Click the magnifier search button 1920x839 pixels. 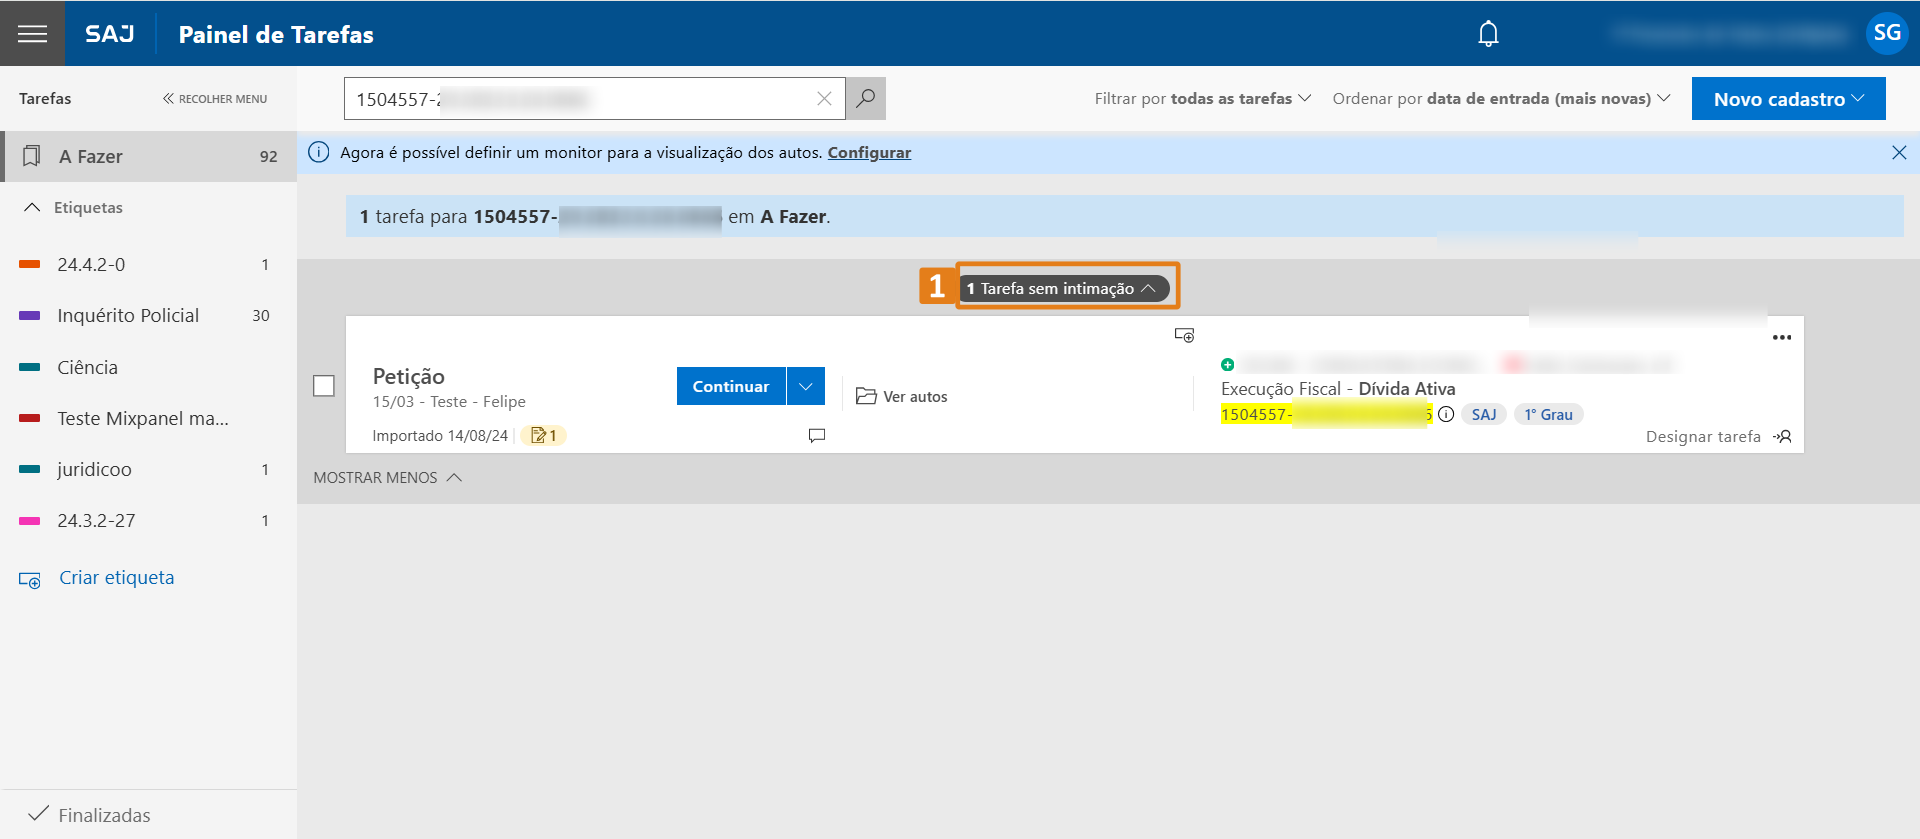(x=866, y=98)
